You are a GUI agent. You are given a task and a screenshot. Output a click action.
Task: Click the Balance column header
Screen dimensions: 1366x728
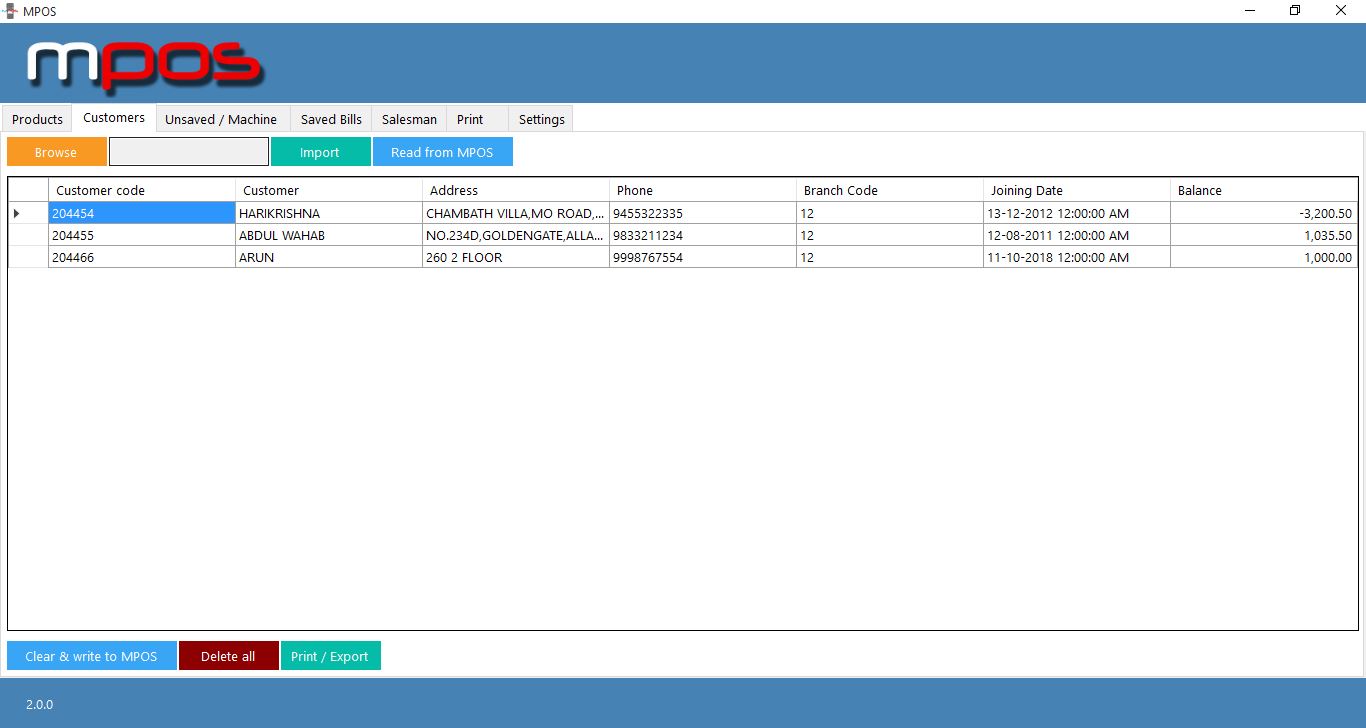tap(1263, 190)
